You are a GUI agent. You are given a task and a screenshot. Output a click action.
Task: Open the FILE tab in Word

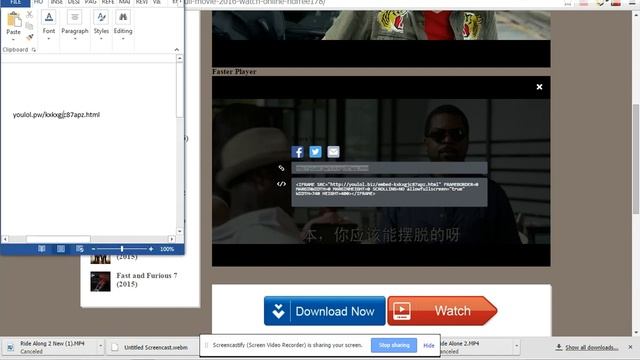click(15, 2)
